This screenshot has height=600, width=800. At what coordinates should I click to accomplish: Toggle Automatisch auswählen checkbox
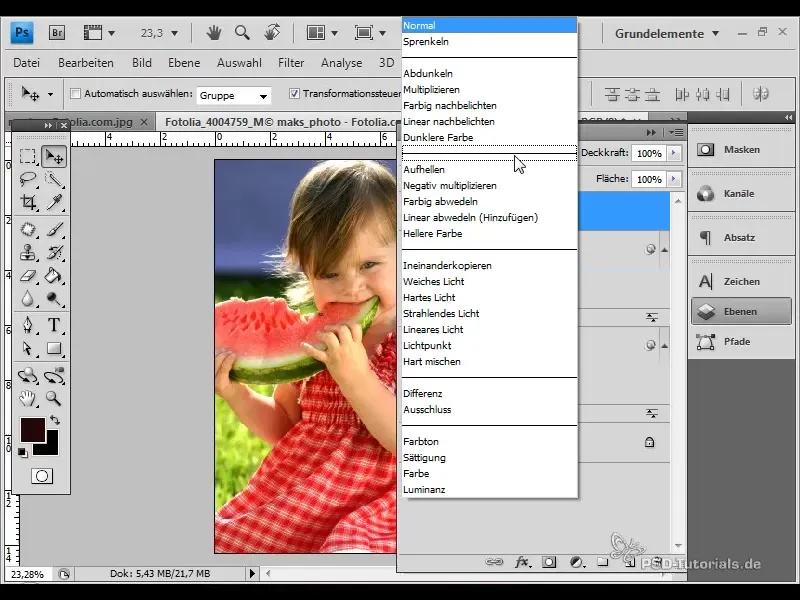click(x=76, y=94)
